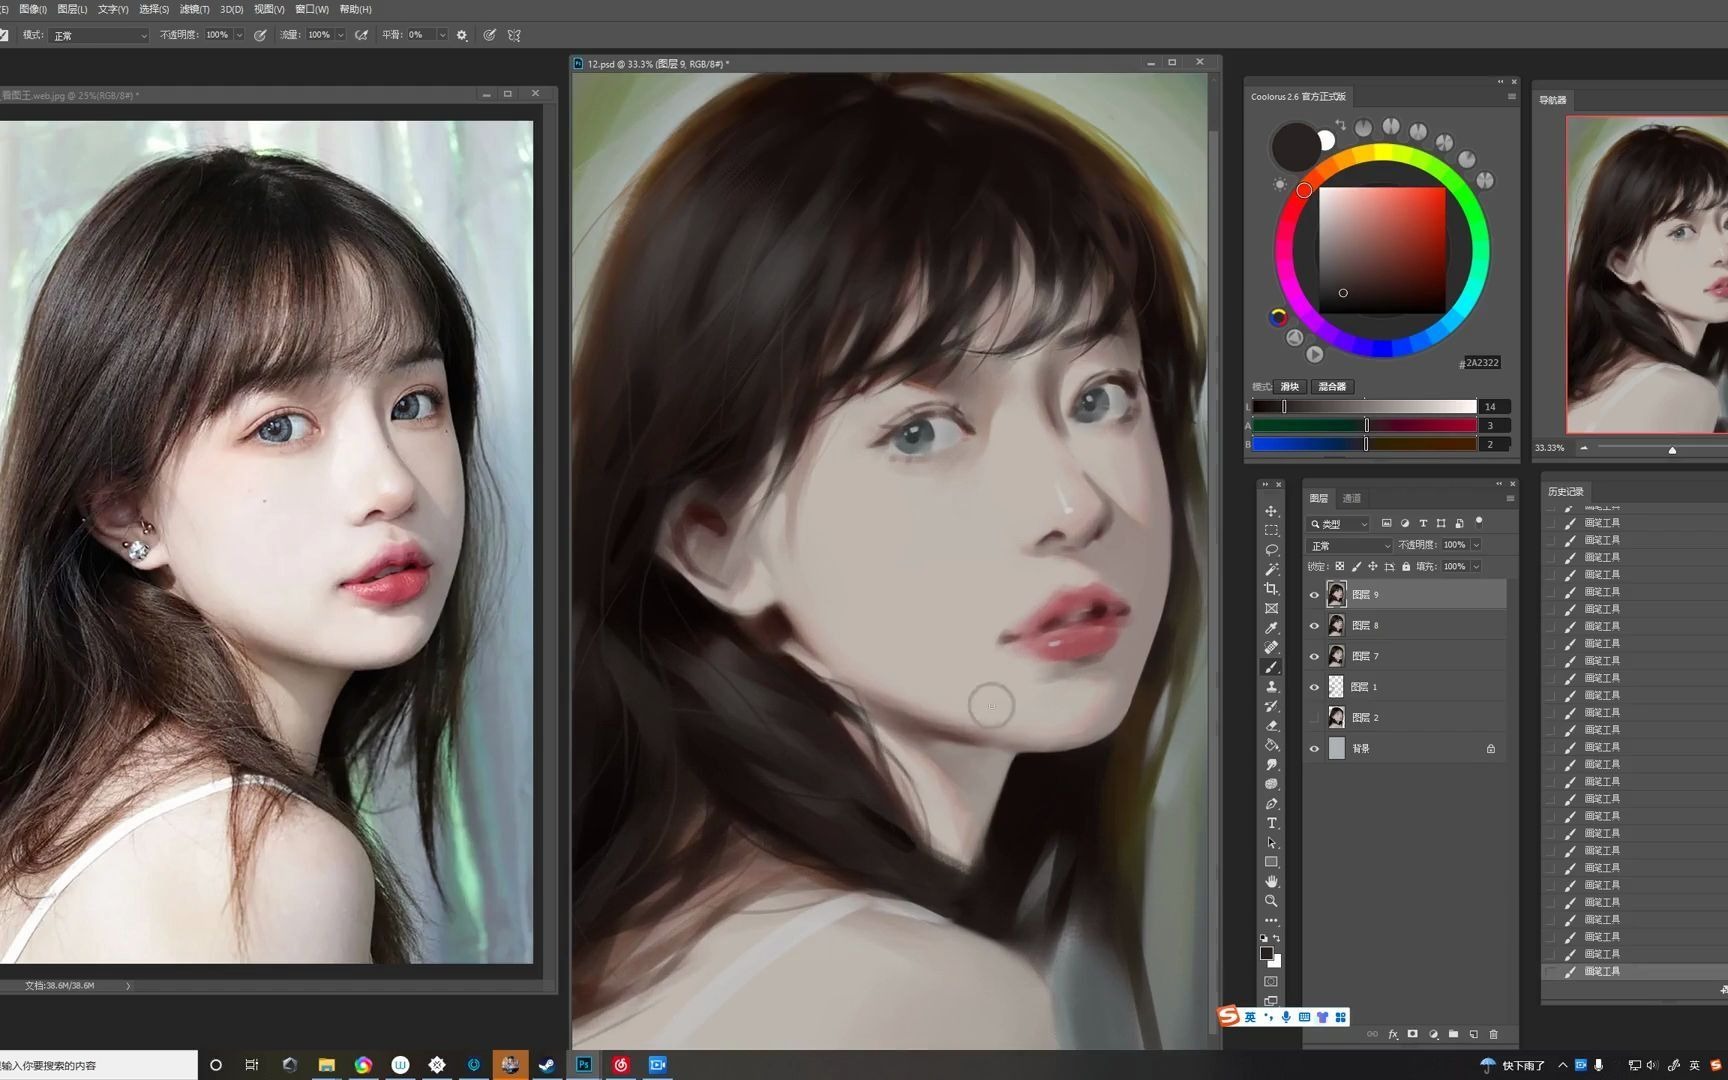Toggle lock transparent pixels in Layers panel
The width and height of the screenshot is (1728, 1080).
[1340, 566]
